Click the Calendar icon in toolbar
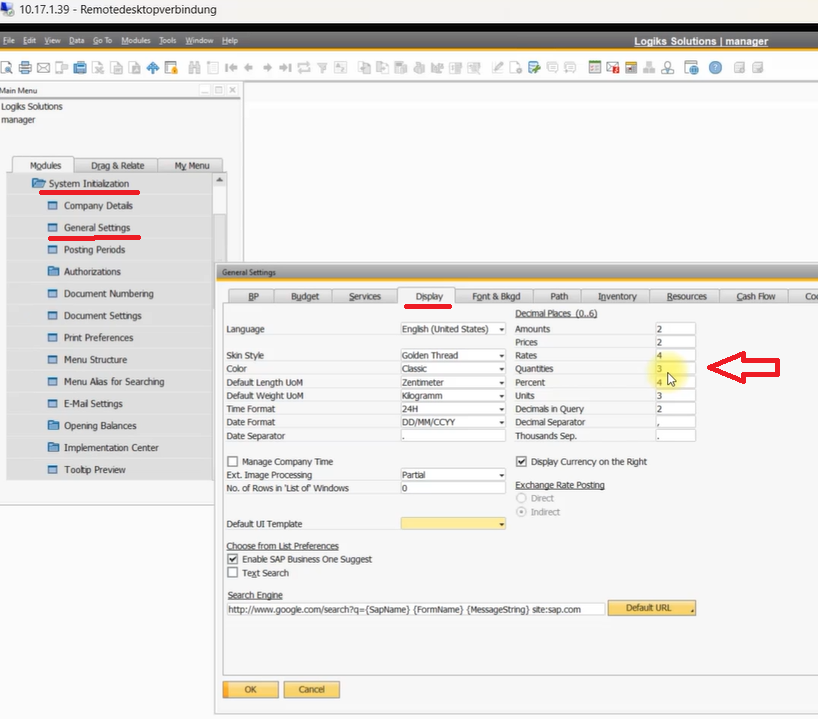The height and width of the screenshot is (719, 818). [x=594, y=68]
